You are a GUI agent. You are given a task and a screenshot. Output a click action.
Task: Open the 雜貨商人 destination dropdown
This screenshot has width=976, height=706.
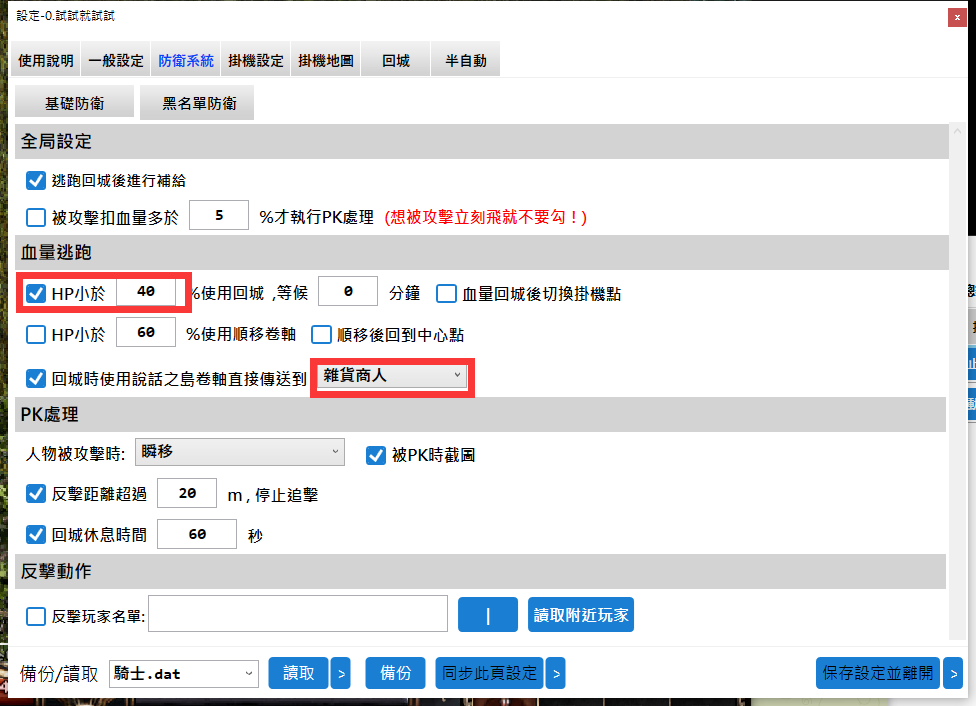click(x=391, y=377)
